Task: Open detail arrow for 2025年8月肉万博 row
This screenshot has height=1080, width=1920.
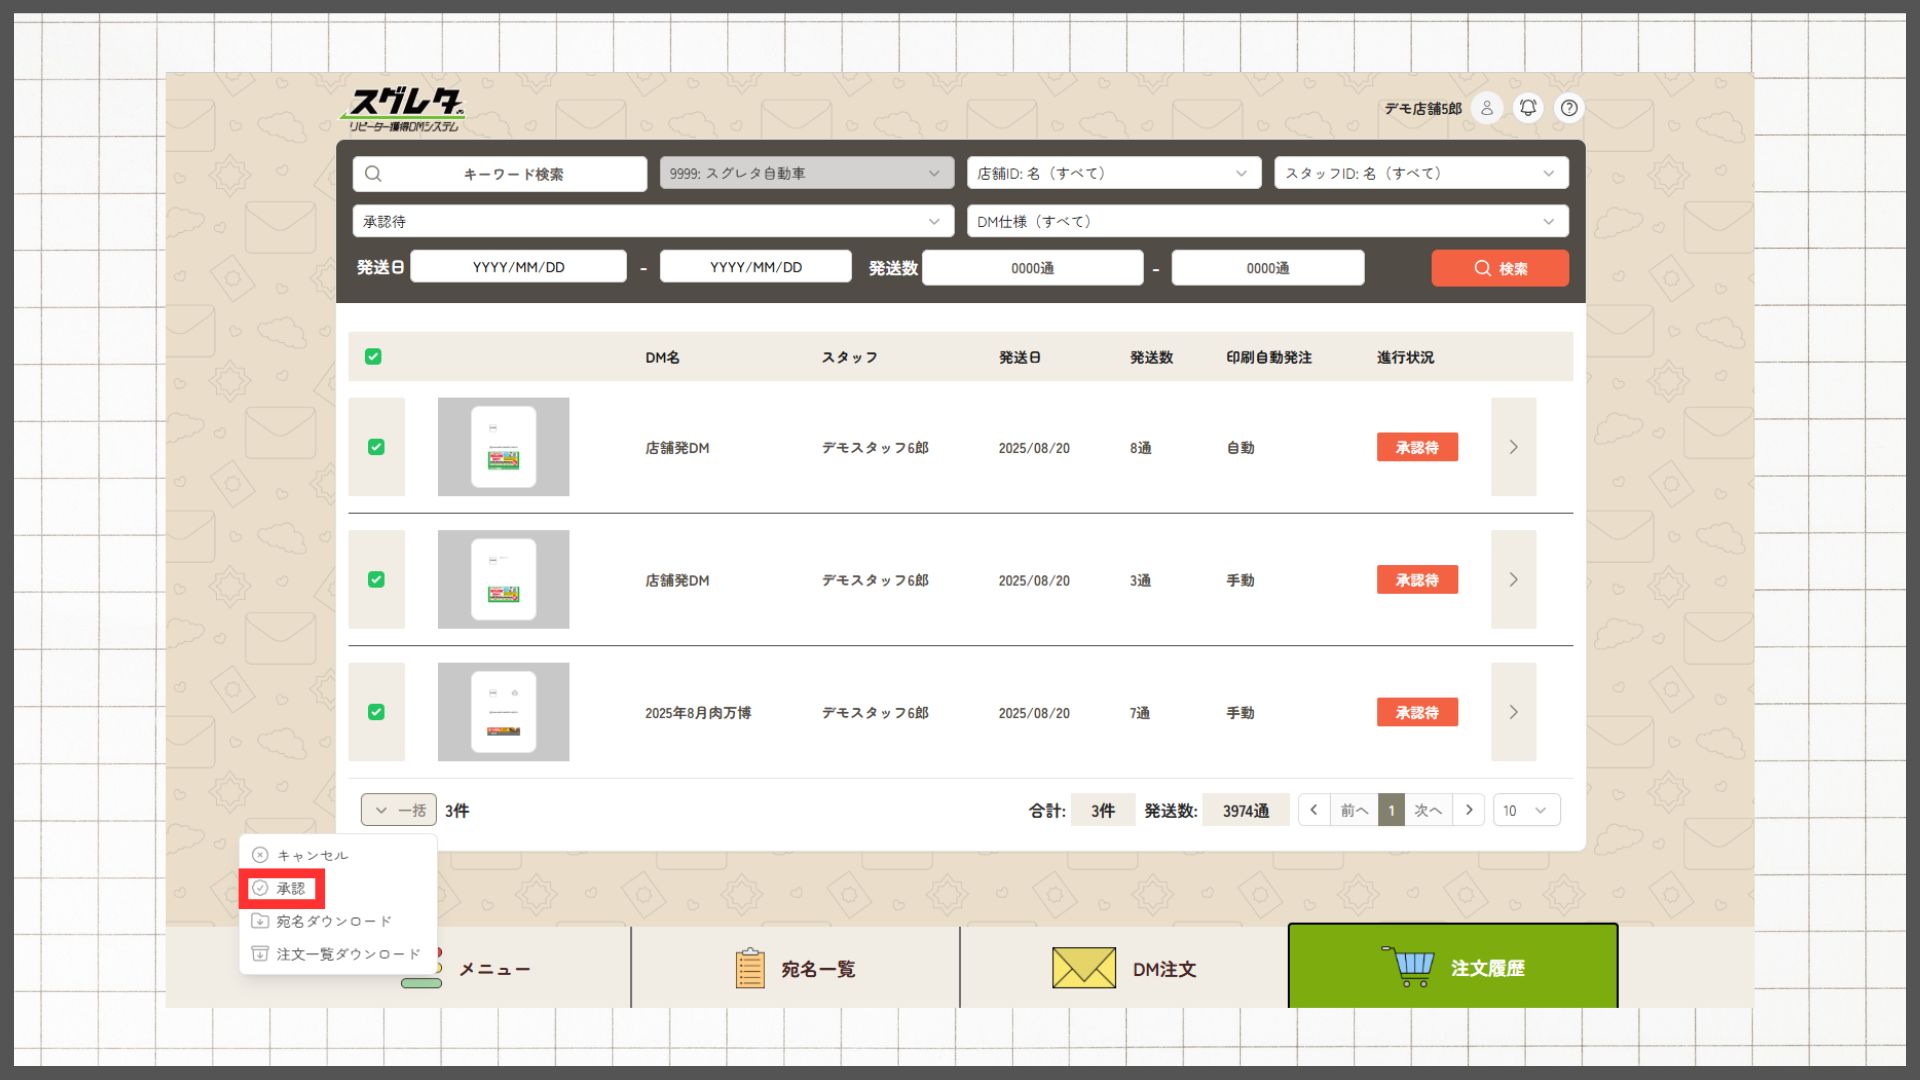Action: (1513, 712)
